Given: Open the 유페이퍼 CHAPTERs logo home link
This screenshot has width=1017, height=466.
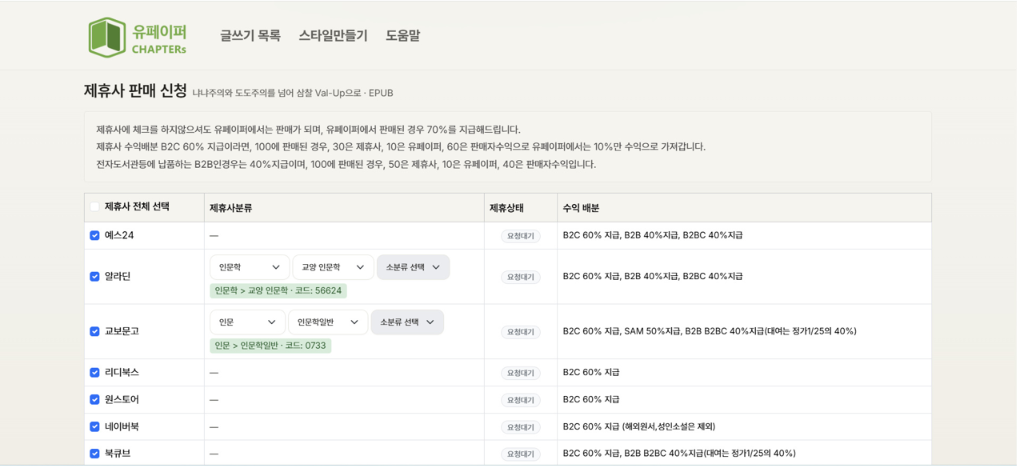Looking at the screenshot, I should 137,36.
